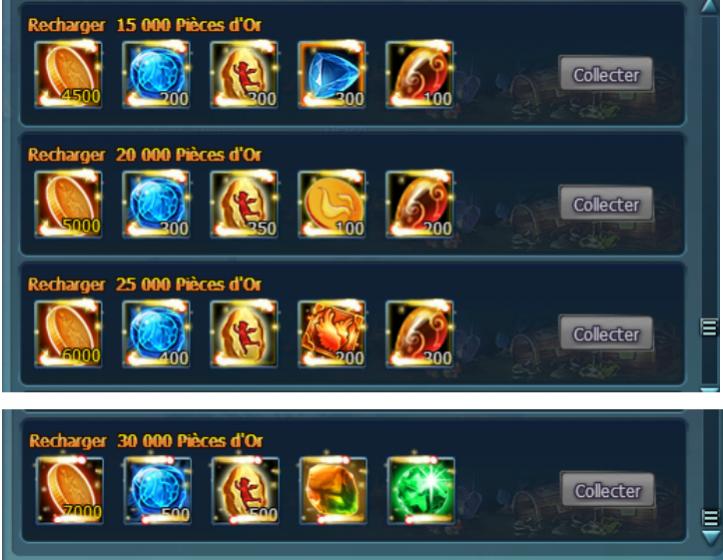Image resolution: width=723 pixels, height=560 pixels.
Task: Click the upper scrollbar grip handle
Action: coord(709,327)
